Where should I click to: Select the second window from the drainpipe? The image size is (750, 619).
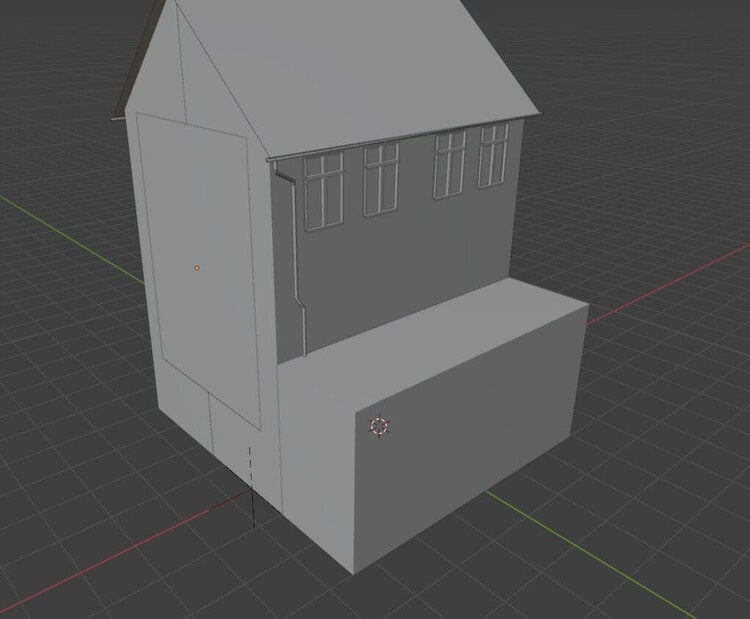click(x=381, y=179)
